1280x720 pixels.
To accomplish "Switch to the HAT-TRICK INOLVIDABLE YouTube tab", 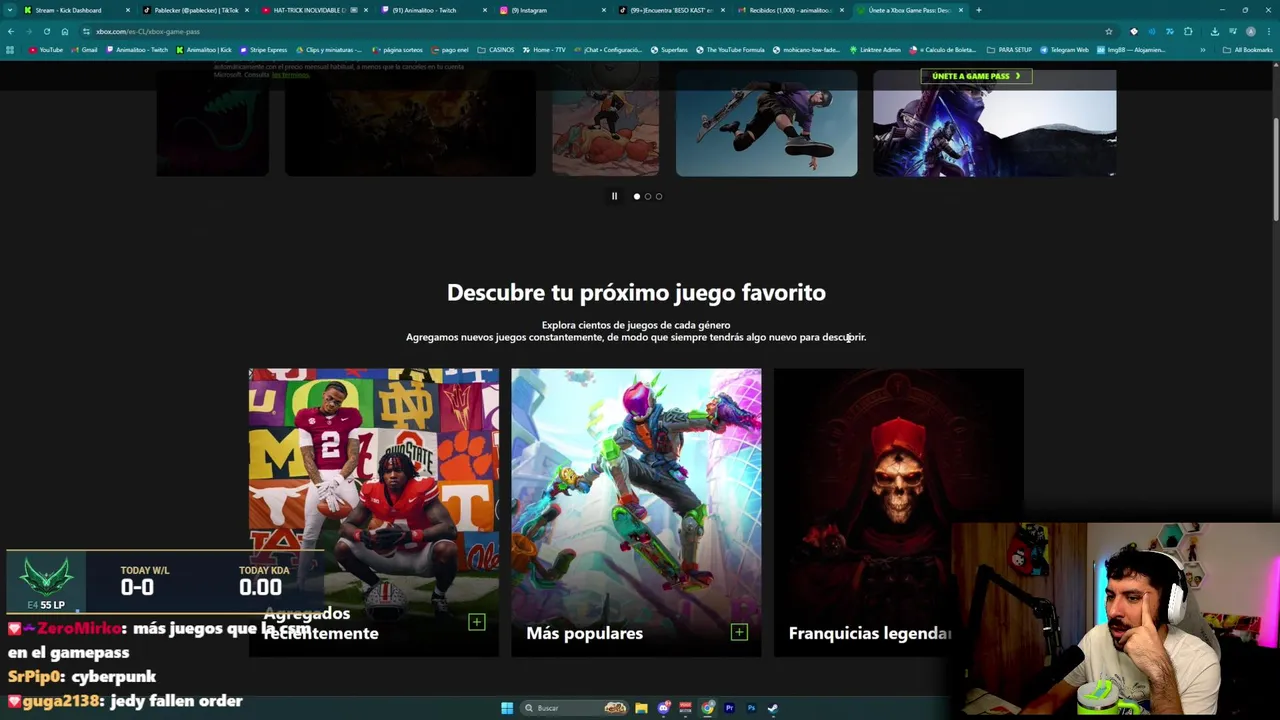I will [314, 10].
